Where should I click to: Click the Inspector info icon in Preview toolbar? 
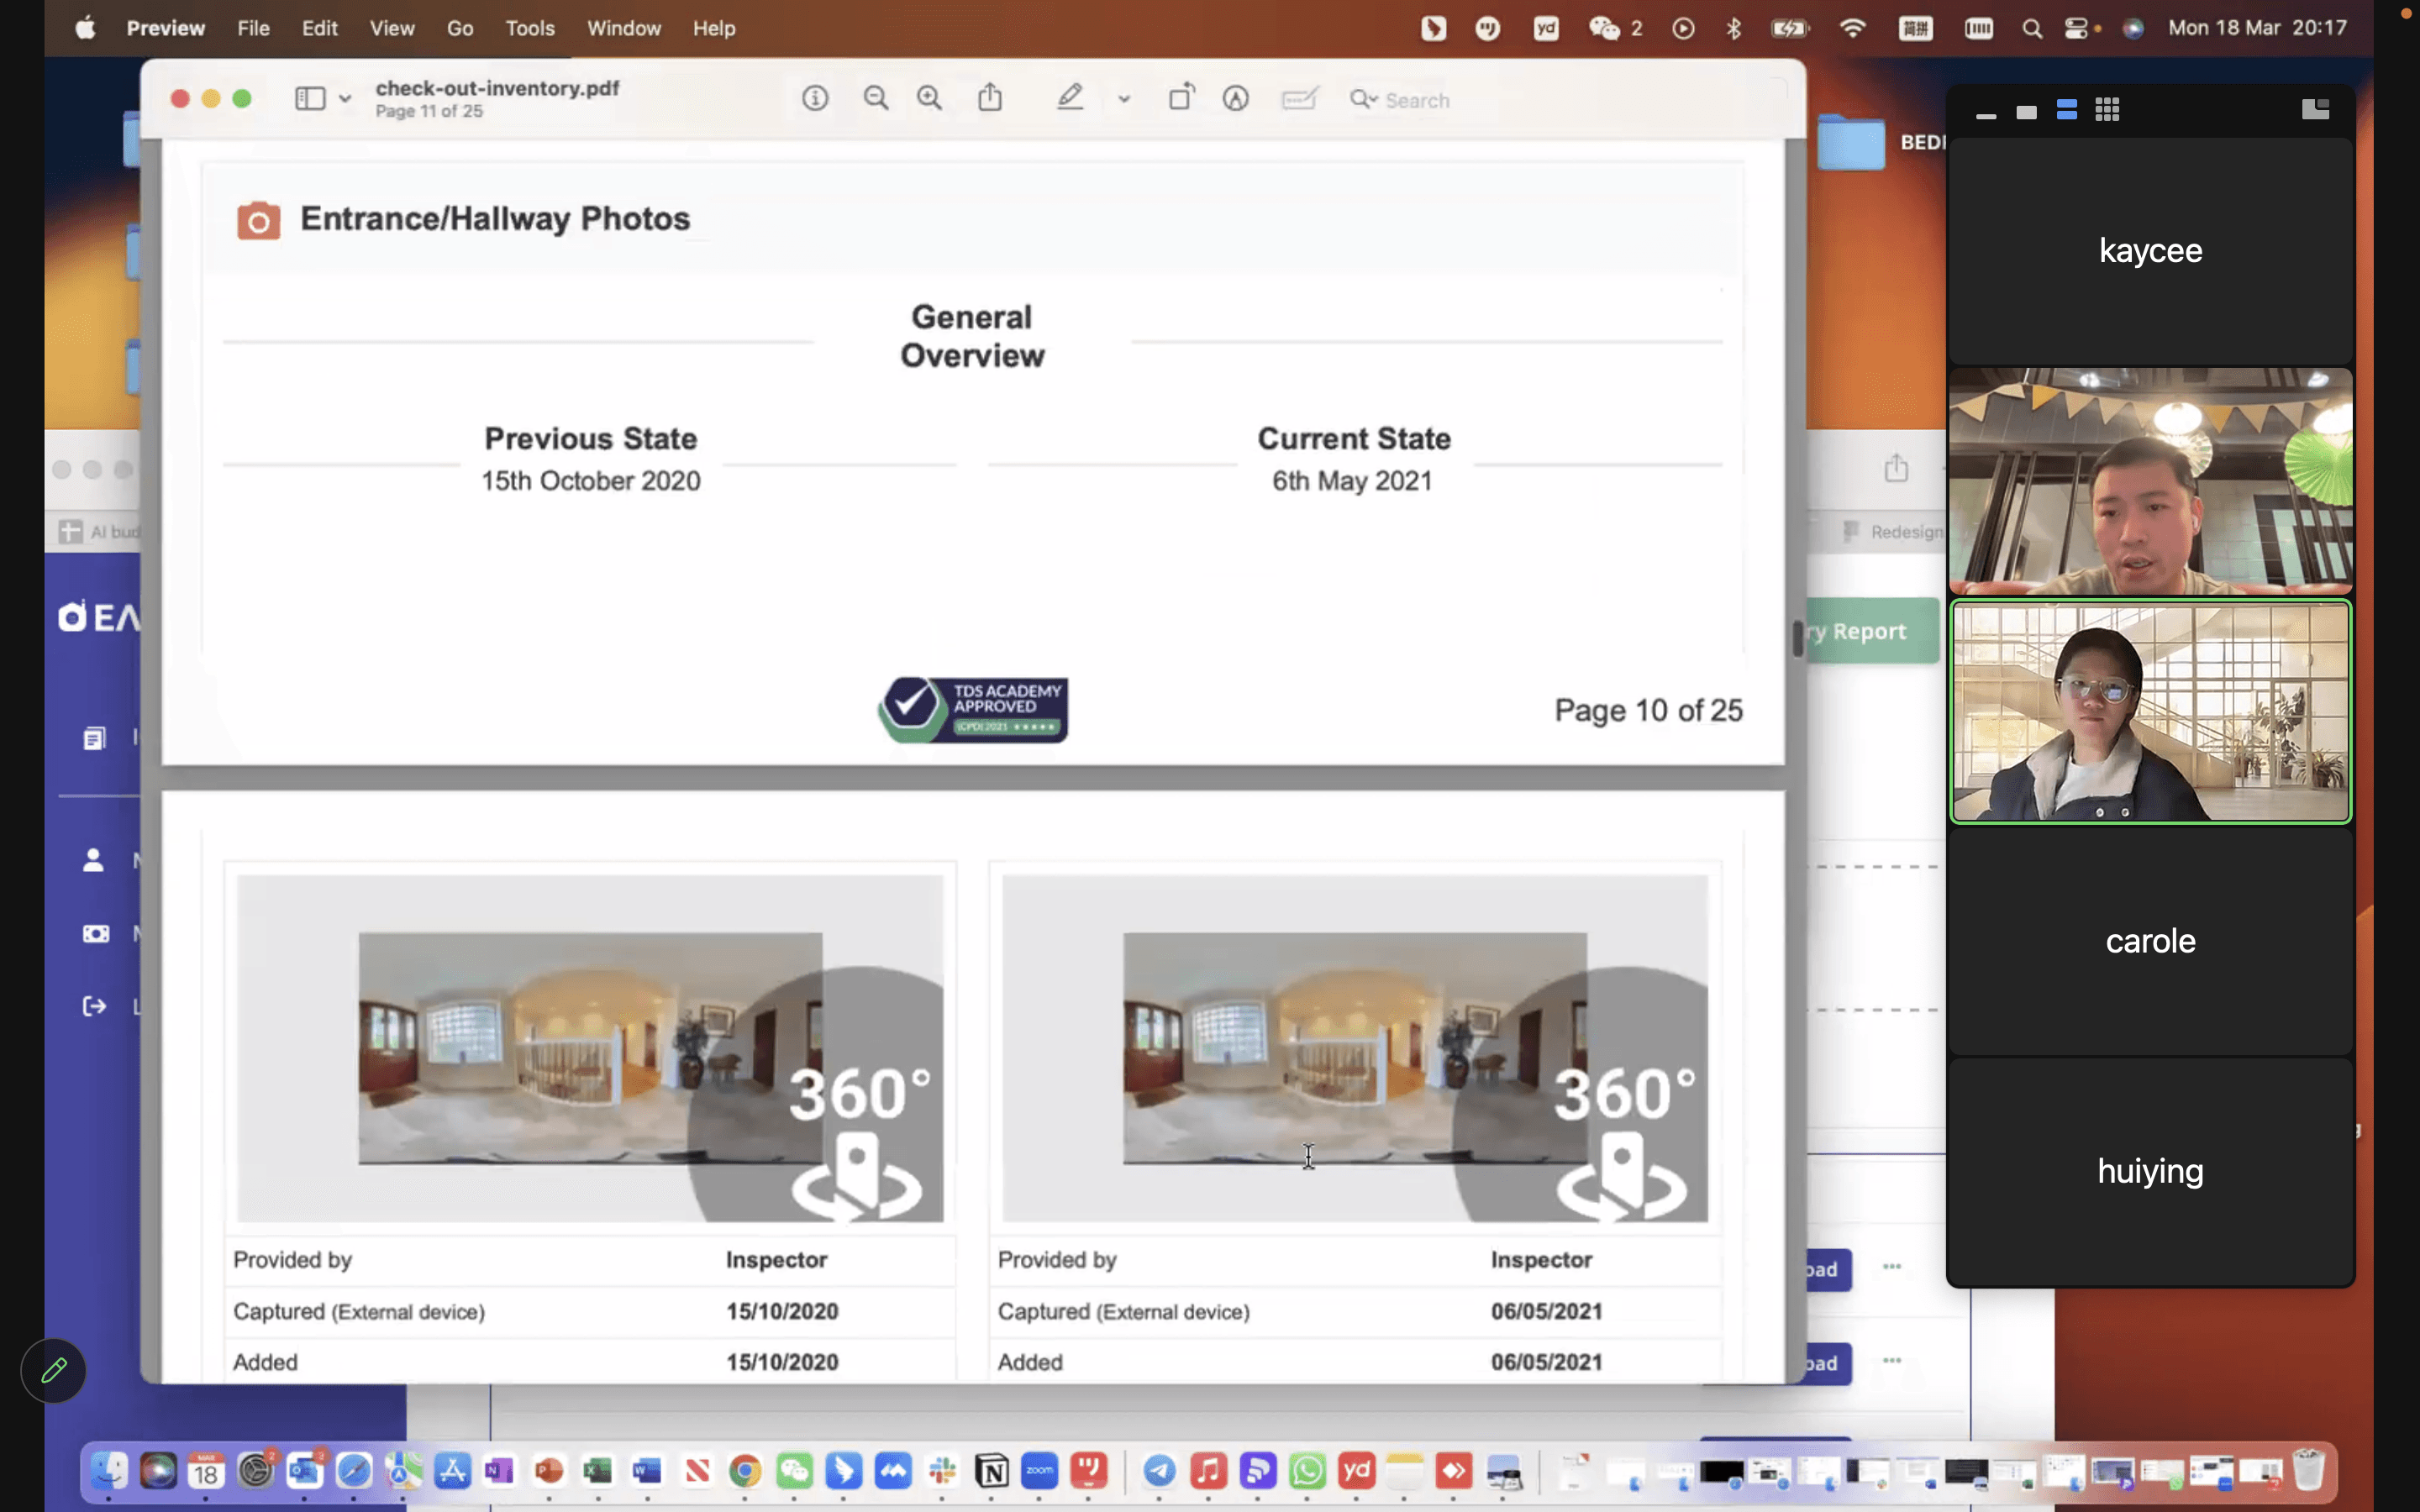[815, 98]
